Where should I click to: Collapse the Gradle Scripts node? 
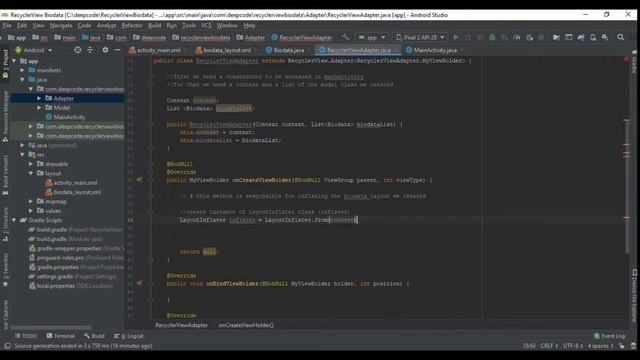point(15,220)
